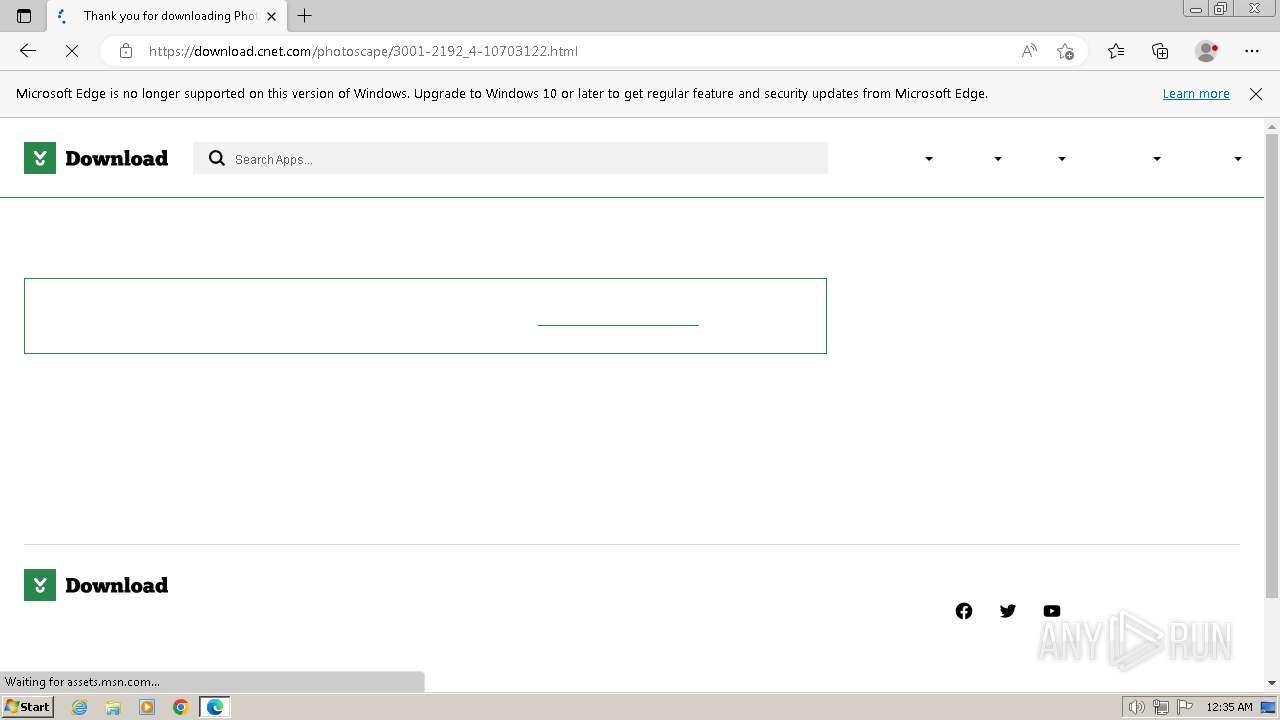Click the footer Download logo
The image size is (1280, 720).
click(96, 585)
